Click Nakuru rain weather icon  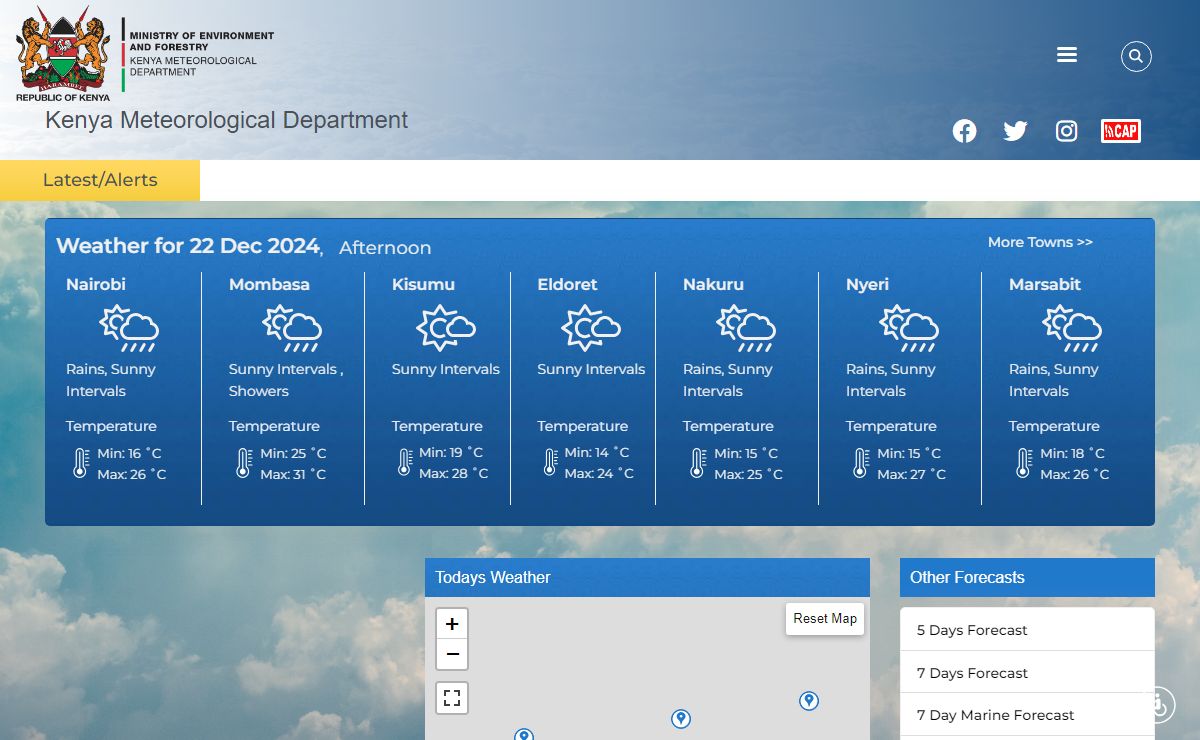coord(746,328)
